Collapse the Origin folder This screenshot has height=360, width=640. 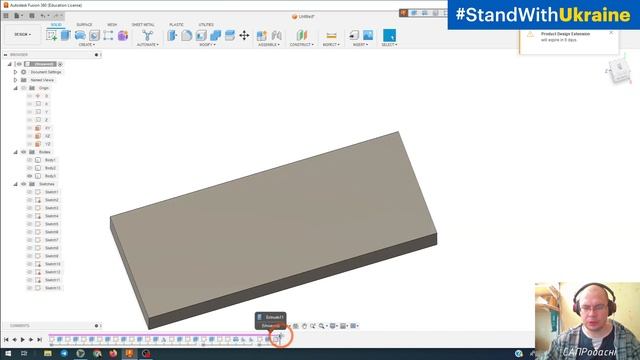pyautogui.click(x=16, y=88)
